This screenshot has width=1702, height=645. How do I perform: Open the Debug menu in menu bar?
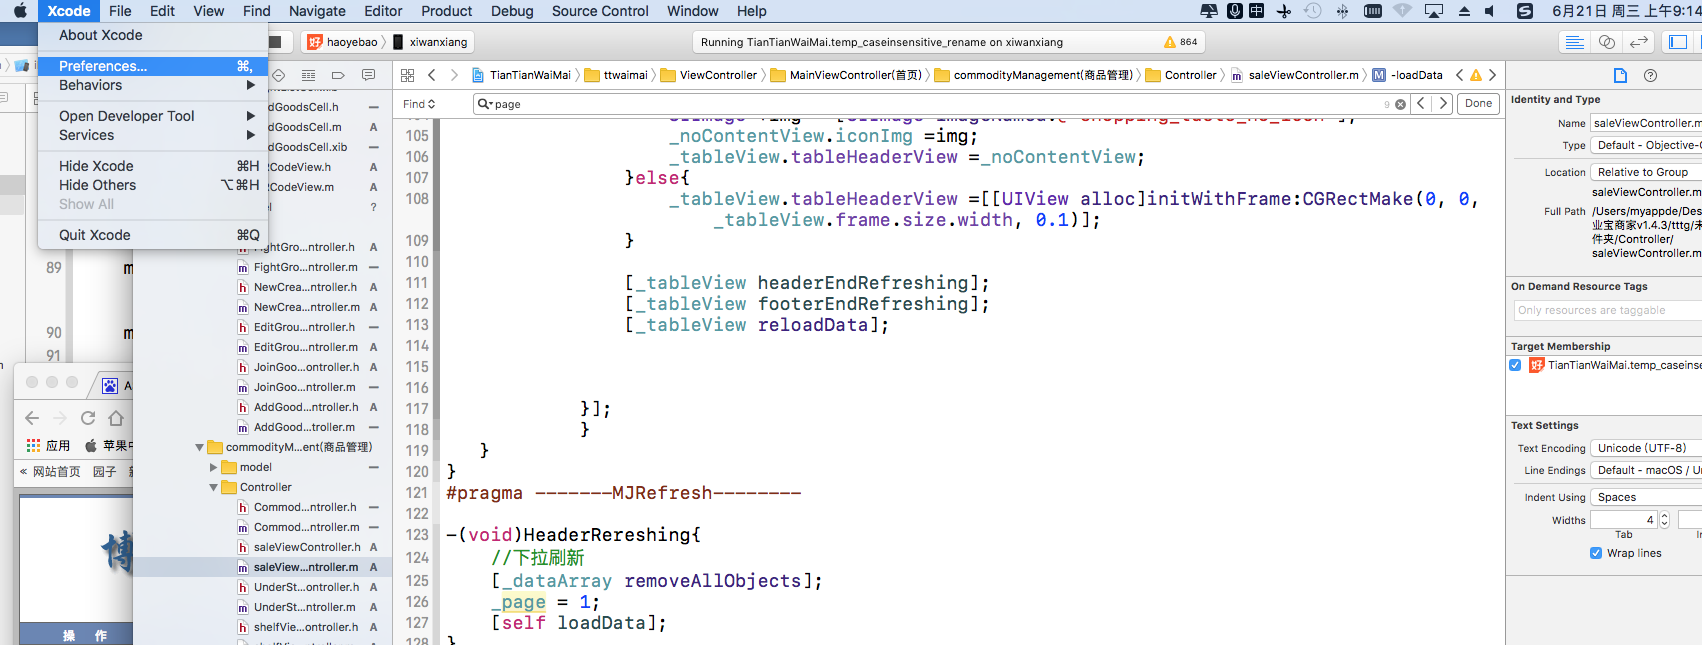point(512,11)
